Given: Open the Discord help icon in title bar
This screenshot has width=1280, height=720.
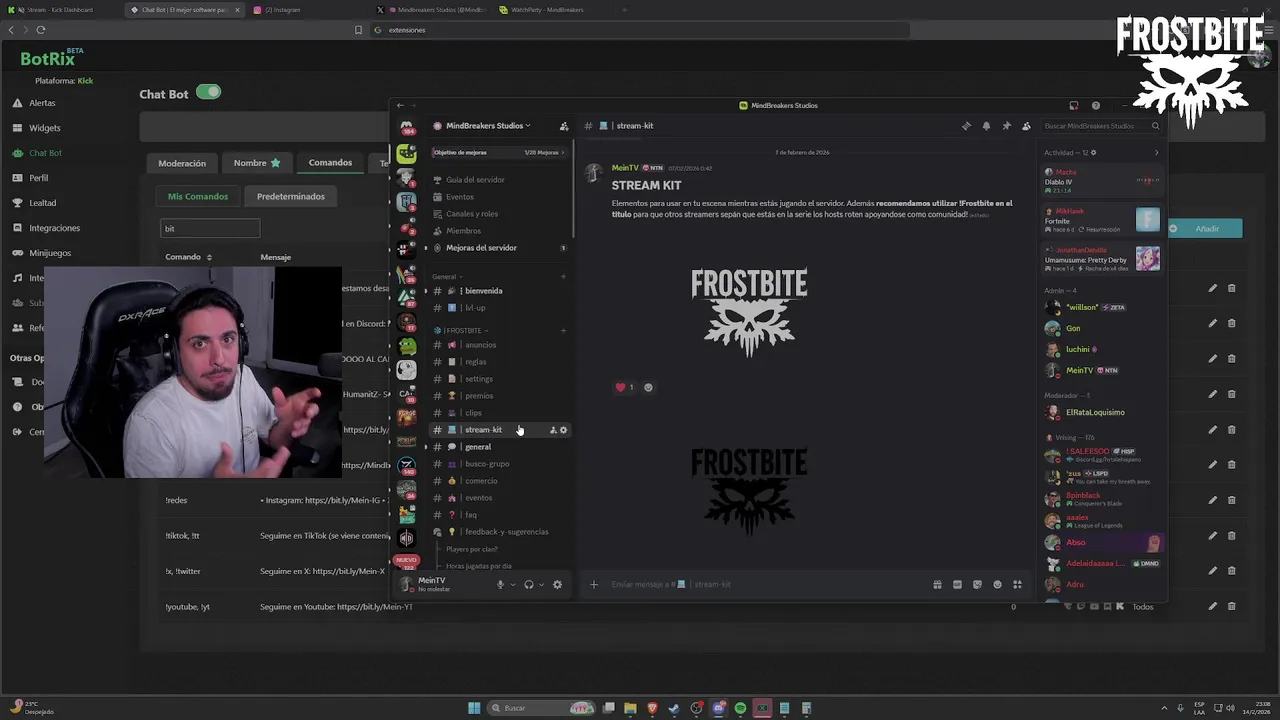Looking at the screenshot, I should 1096,105.
